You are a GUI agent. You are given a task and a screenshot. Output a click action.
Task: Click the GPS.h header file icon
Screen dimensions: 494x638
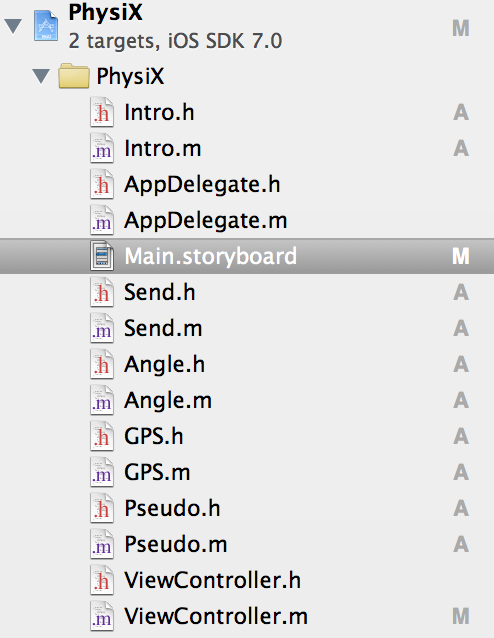(x=102, y=436)
